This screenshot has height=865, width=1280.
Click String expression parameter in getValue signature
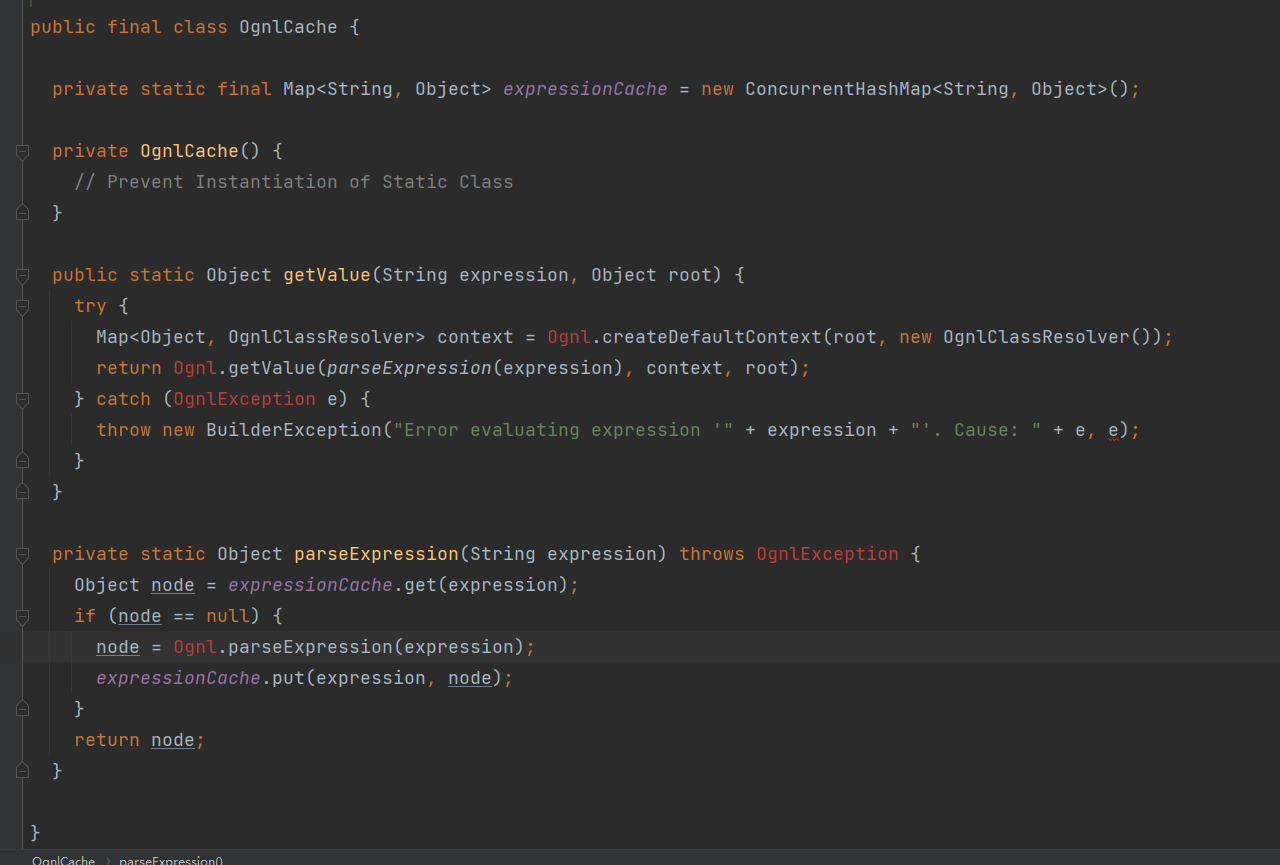click(x=475, y=275)
